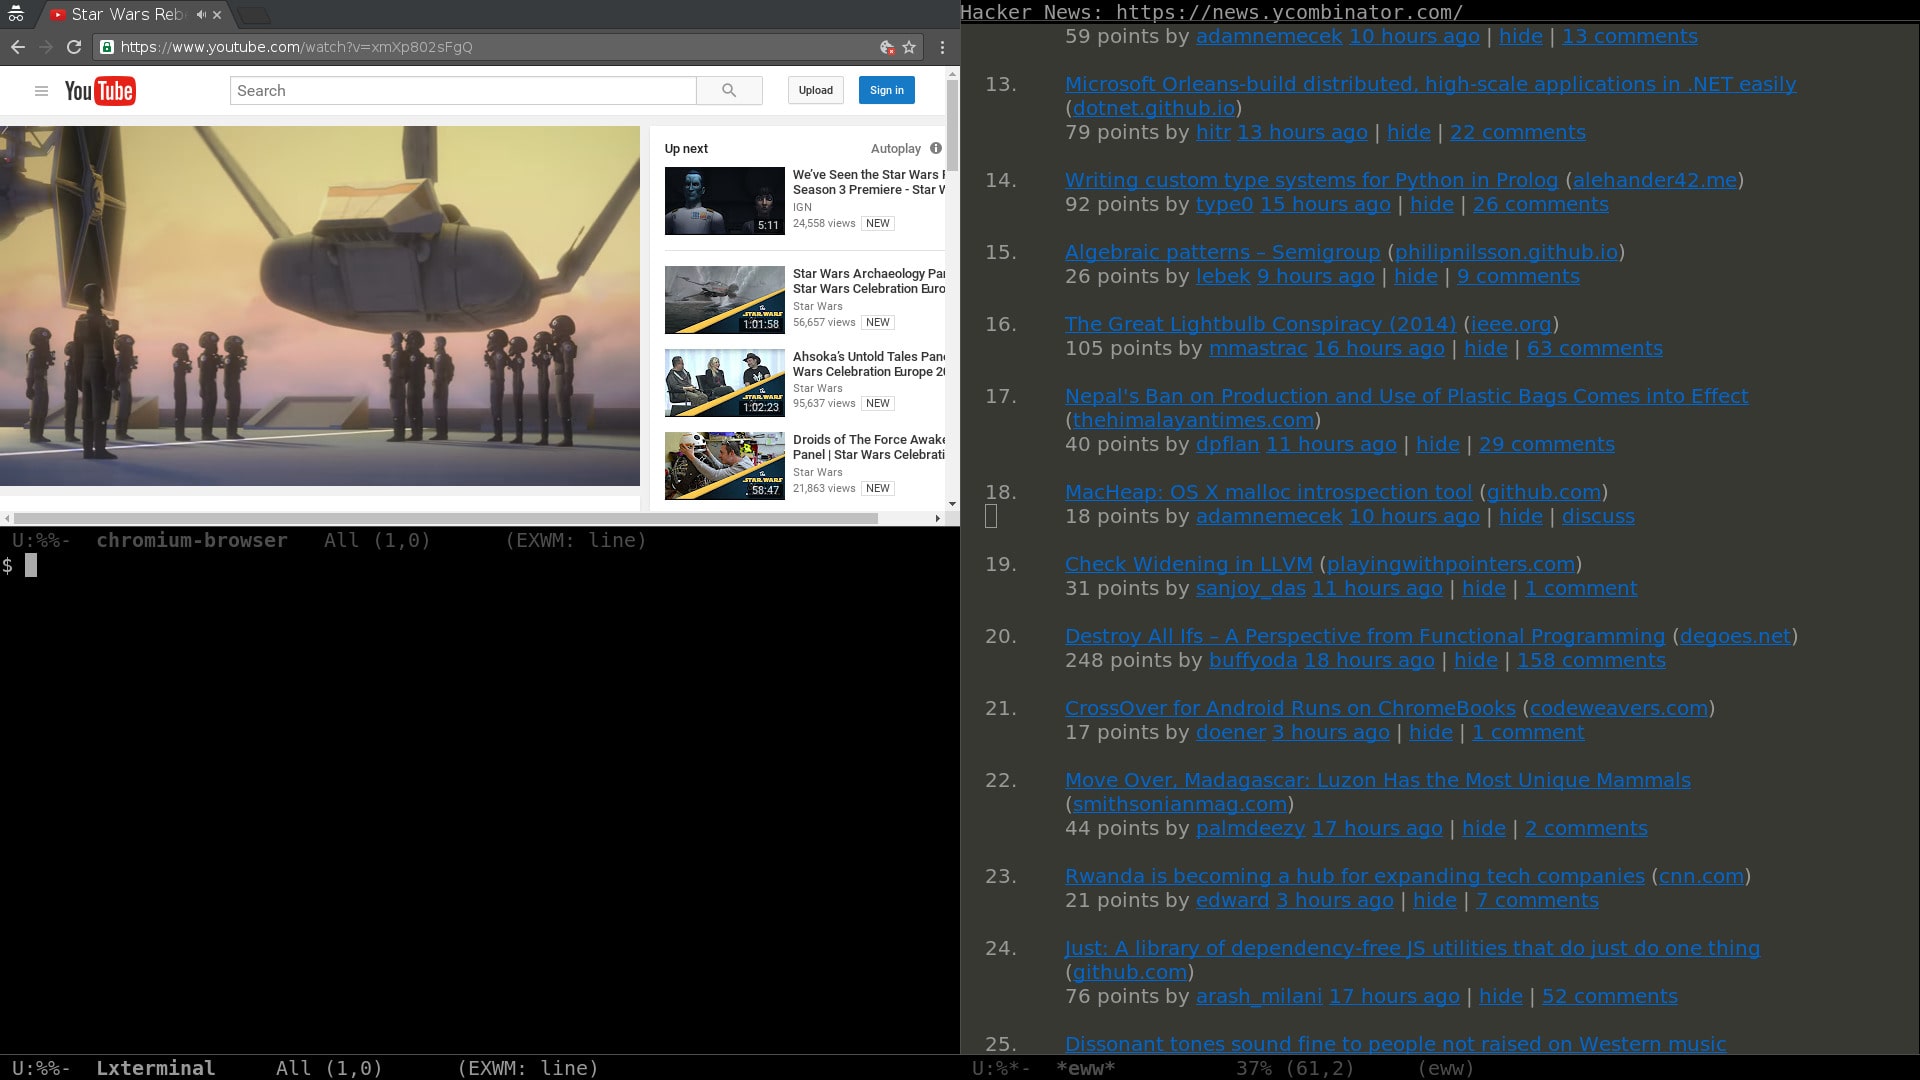Click the YouTube horizontal scrollbar
The height and width of the screenshot is (1080, 1920).
pos(445,518)
